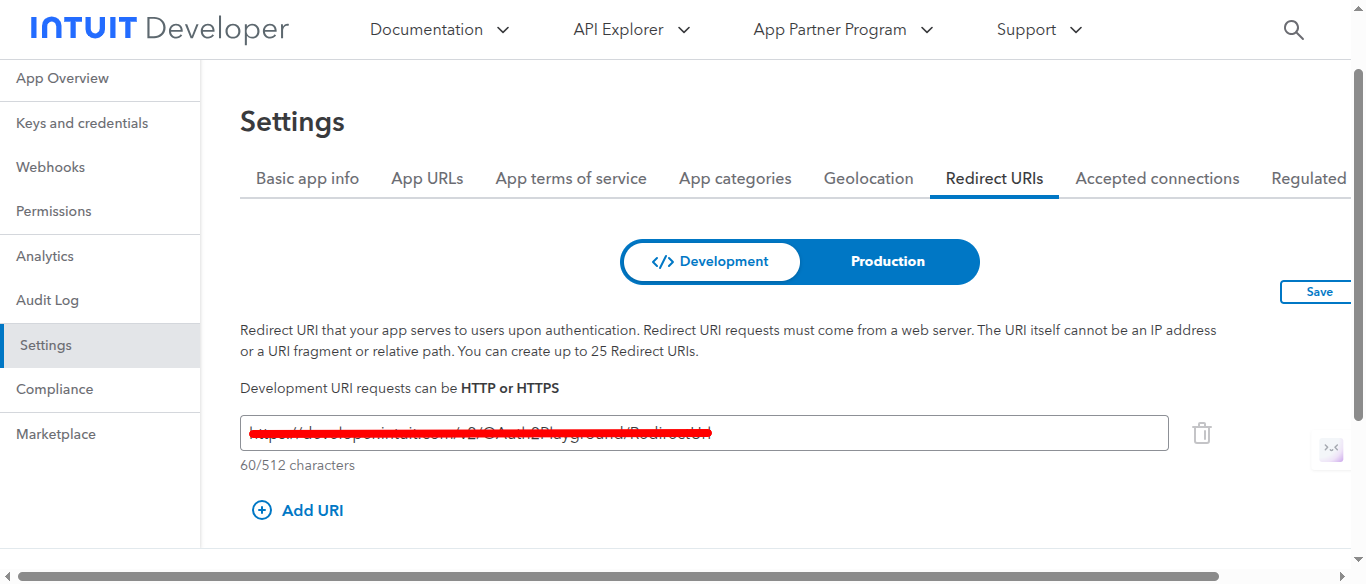Open the API Explorer dropdown

[x=631, y=30]
